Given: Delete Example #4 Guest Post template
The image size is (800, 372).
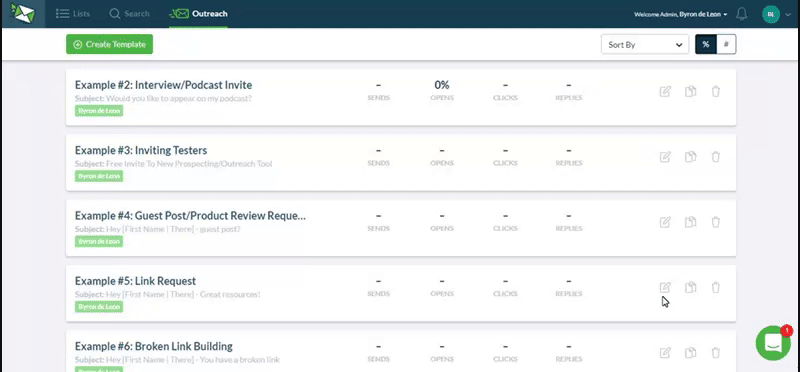Looking at the screenshot, I should coord(716,222).
